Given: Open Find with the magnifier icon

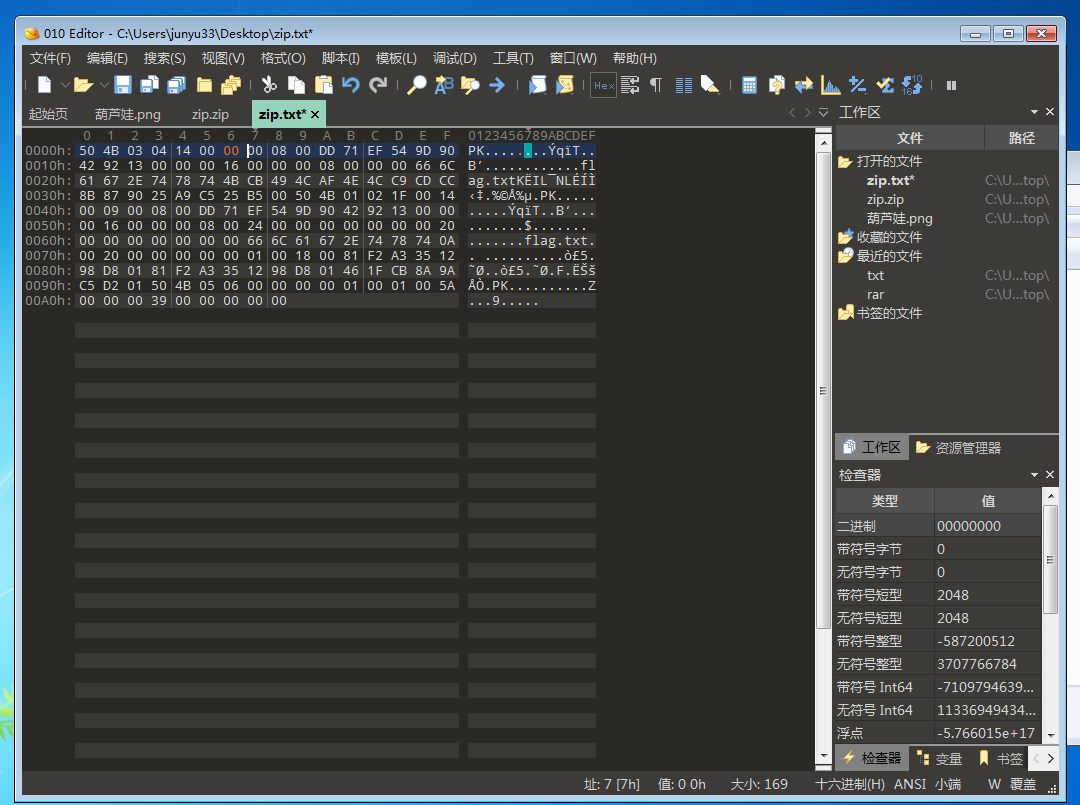Looking at the screenshot, I should (417, 85).
